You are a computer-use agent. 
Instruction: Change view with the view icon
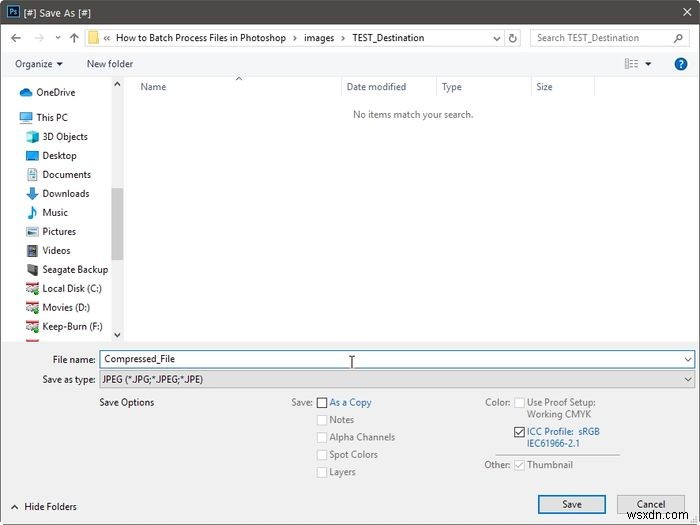631,64
